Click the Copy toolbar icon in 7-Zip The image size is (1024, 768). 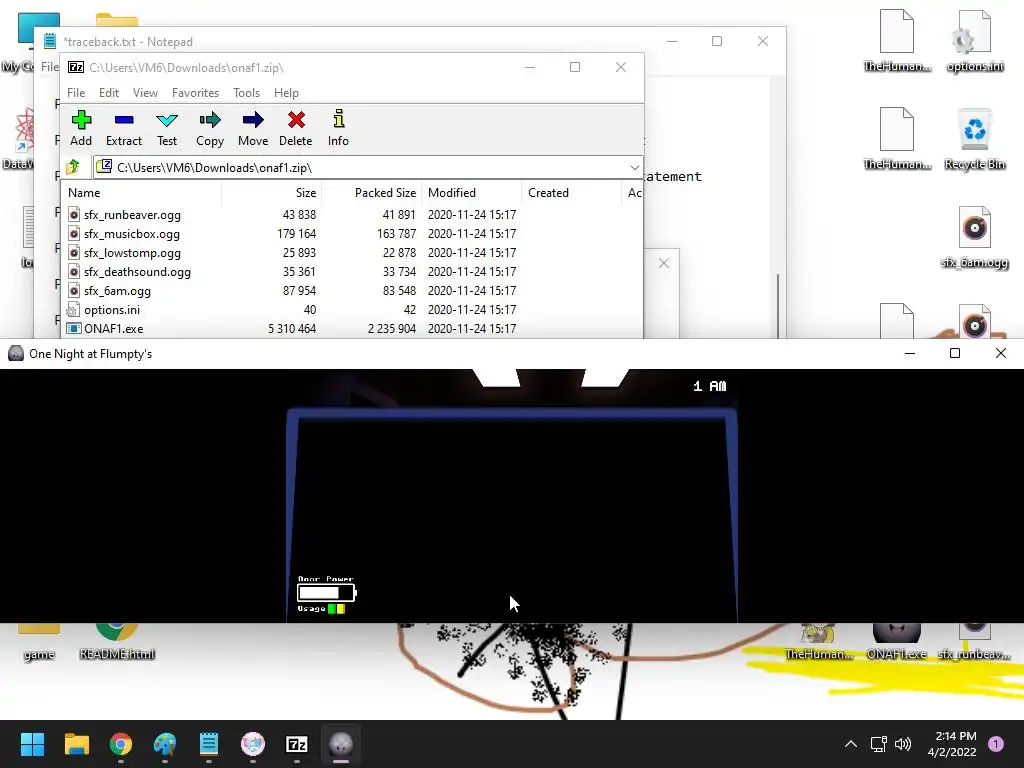click(210, 128)
